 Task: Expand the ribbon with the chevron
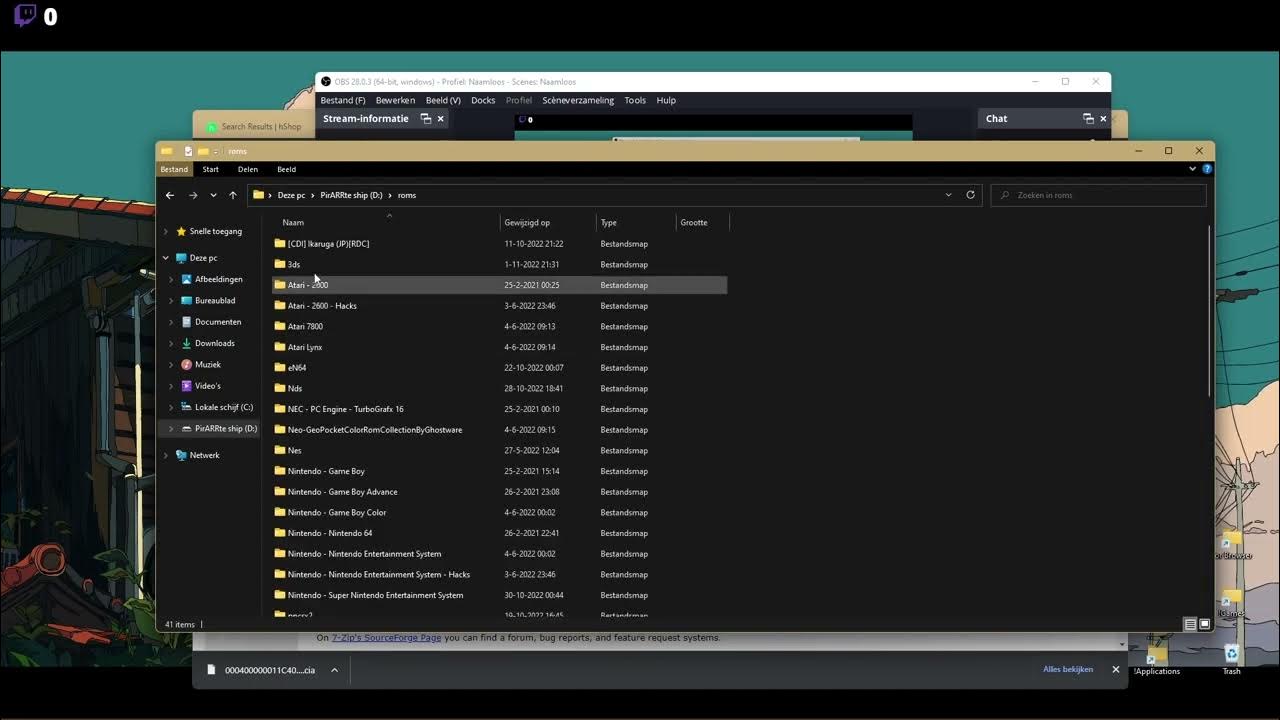pyautogui.click(x=1192, y=169)
